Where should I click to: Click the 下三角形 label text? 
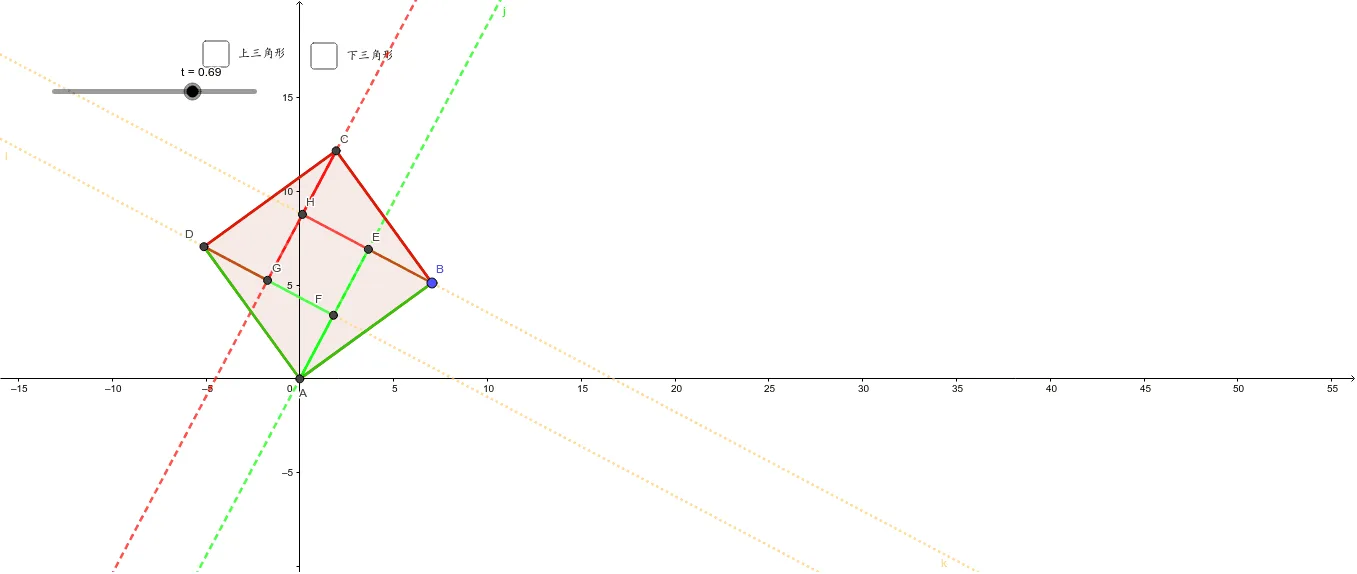370,55
